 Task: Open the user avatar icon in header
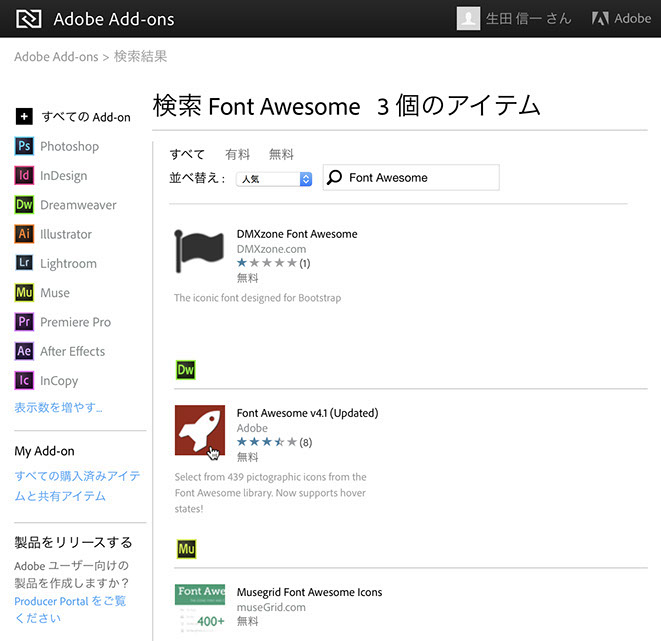pyautogui.click(x=468, y=19)
